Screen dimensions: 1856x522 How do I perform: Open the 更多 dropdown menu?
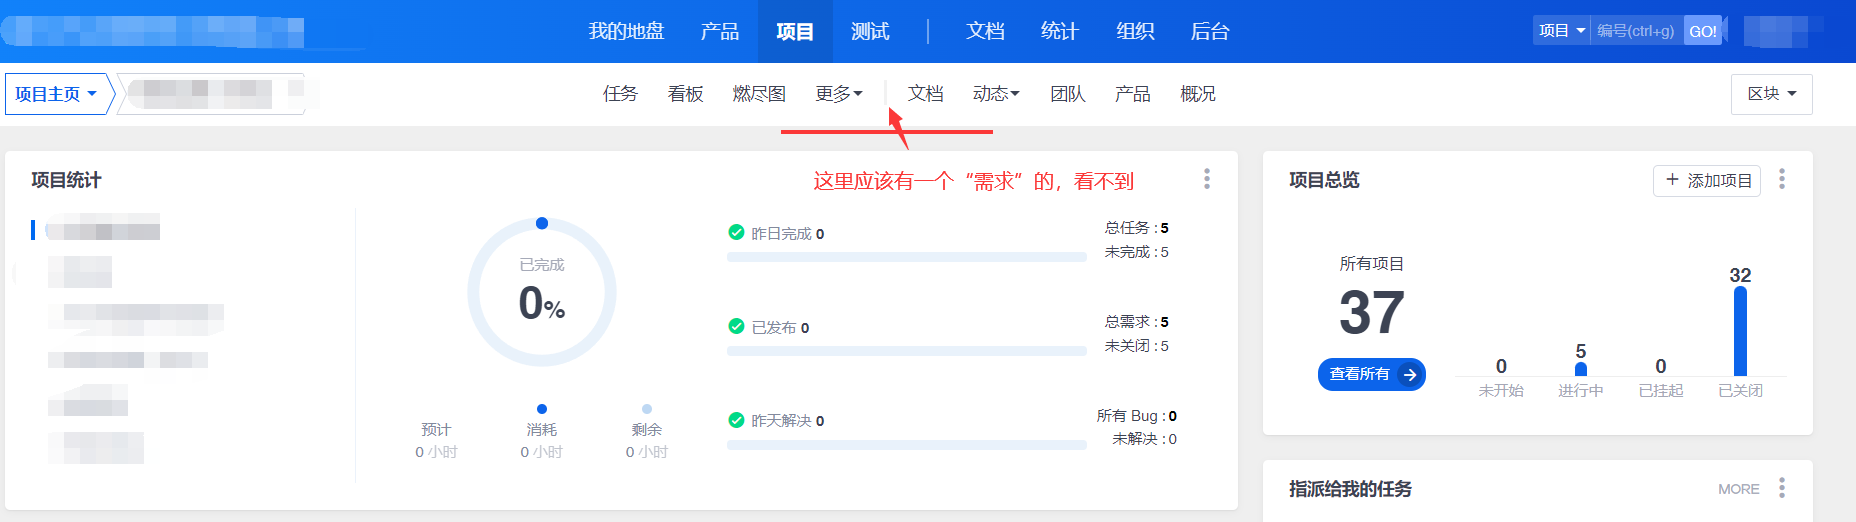pos(838,94)
